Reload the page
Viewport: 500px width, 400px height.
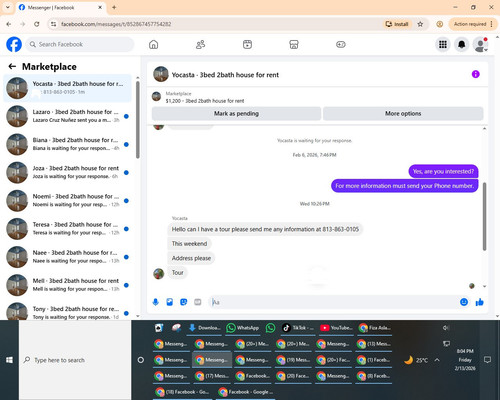tap(37, 24)
